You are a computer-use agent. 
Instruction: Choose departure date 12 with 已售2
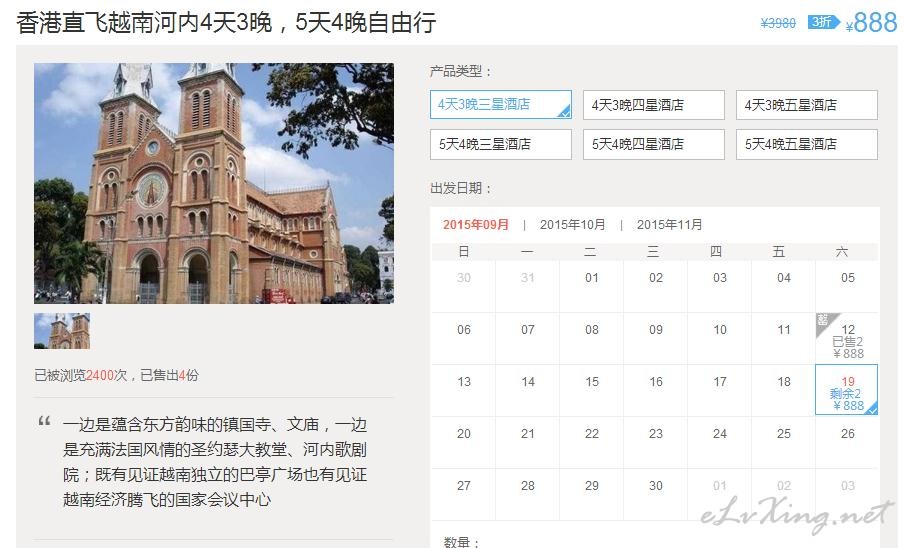pos(847,339)
